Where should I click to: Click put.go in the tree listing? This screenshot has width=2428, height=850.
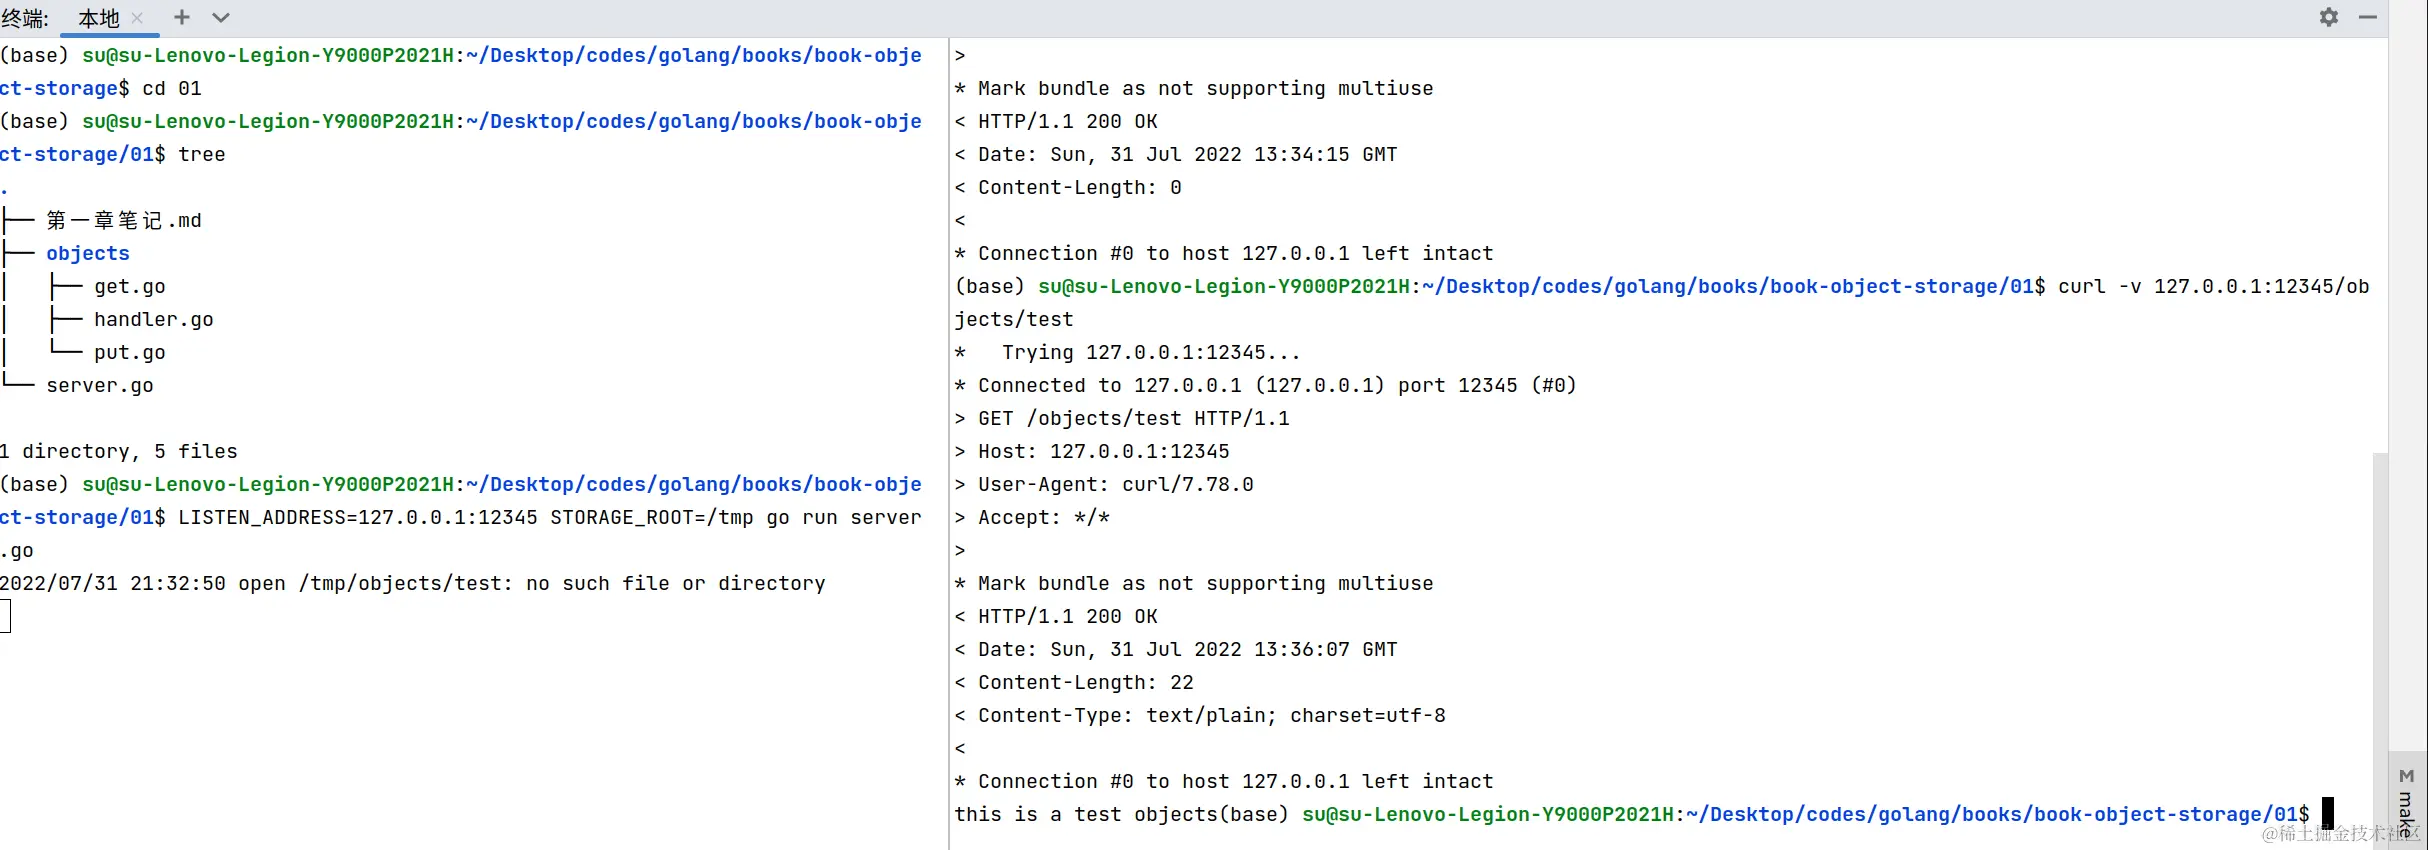130,352
